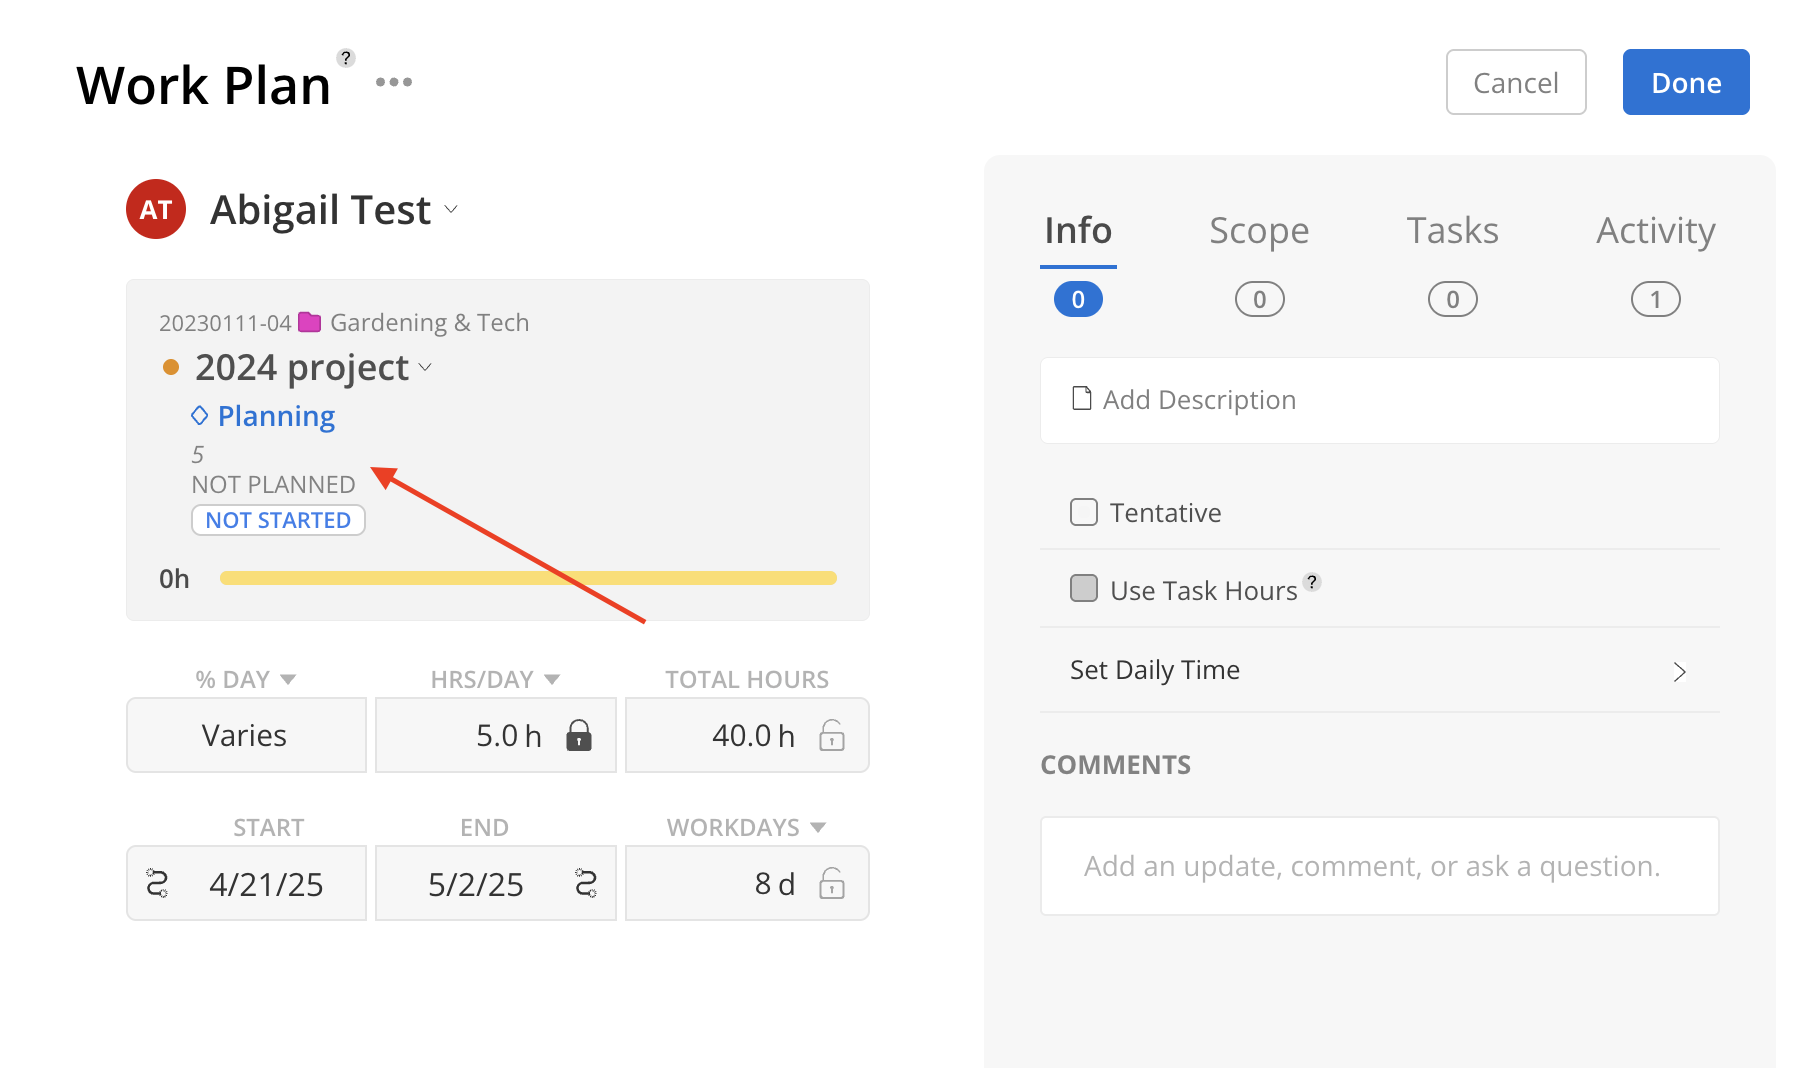Enable the Tentative checkbox
The height and width of the screenshot is (1068, 1806).
coord(1084,512)
